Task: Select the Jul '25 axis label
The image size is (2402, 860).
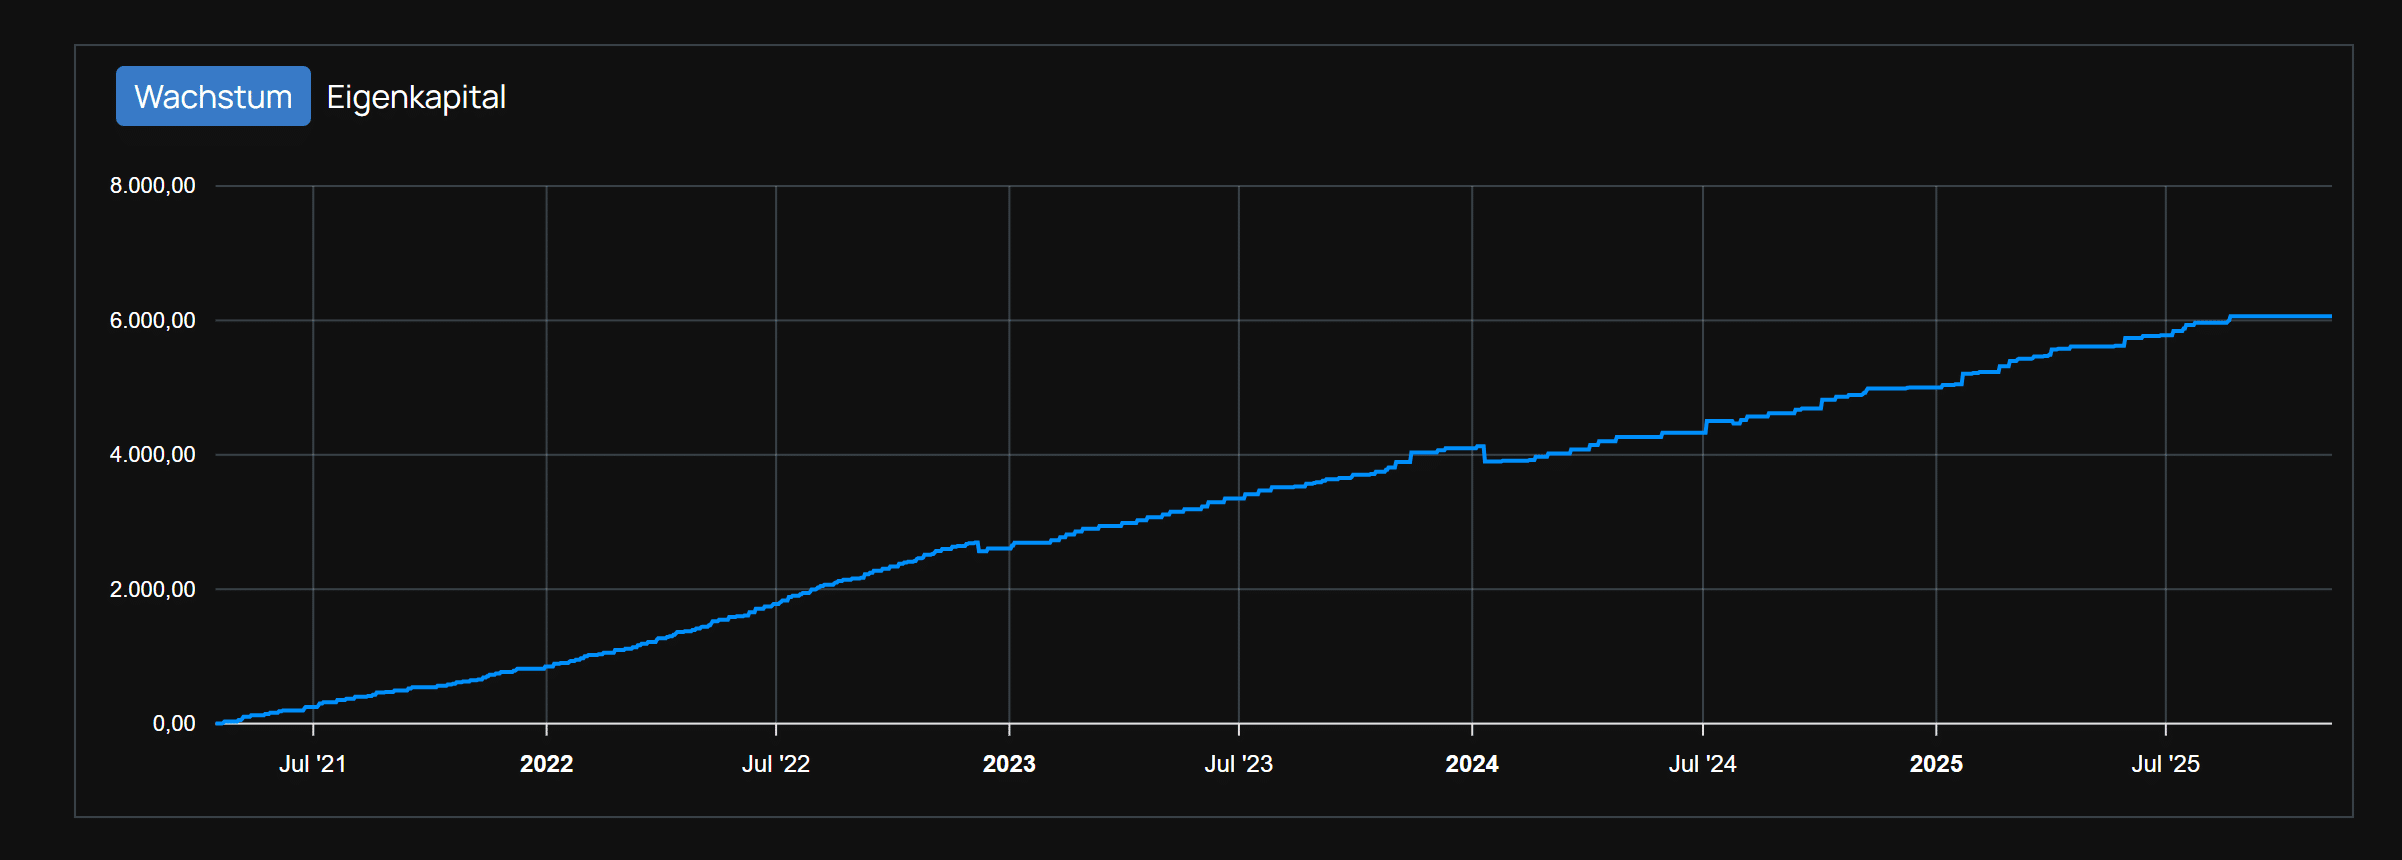Action: (x=2165, y=764)
